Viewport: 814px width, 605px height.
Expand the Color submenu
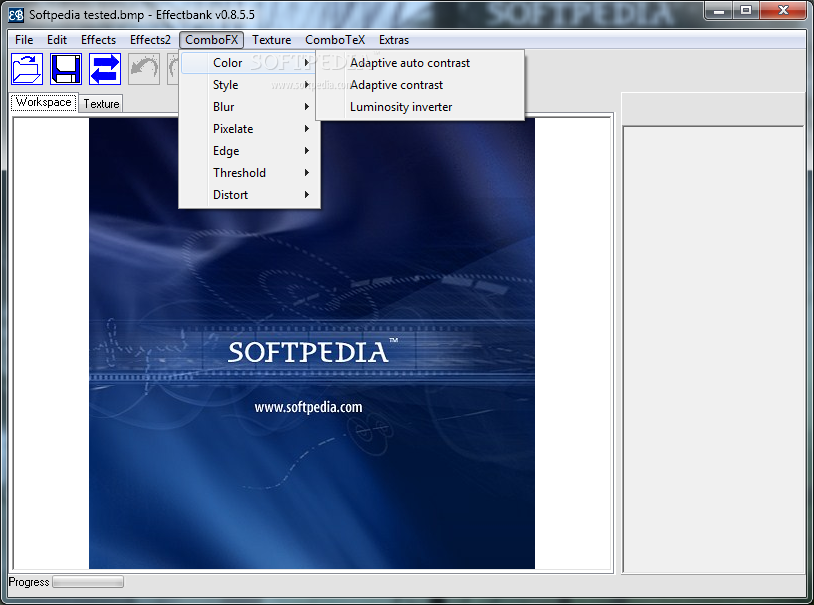[x=249, y=63]
